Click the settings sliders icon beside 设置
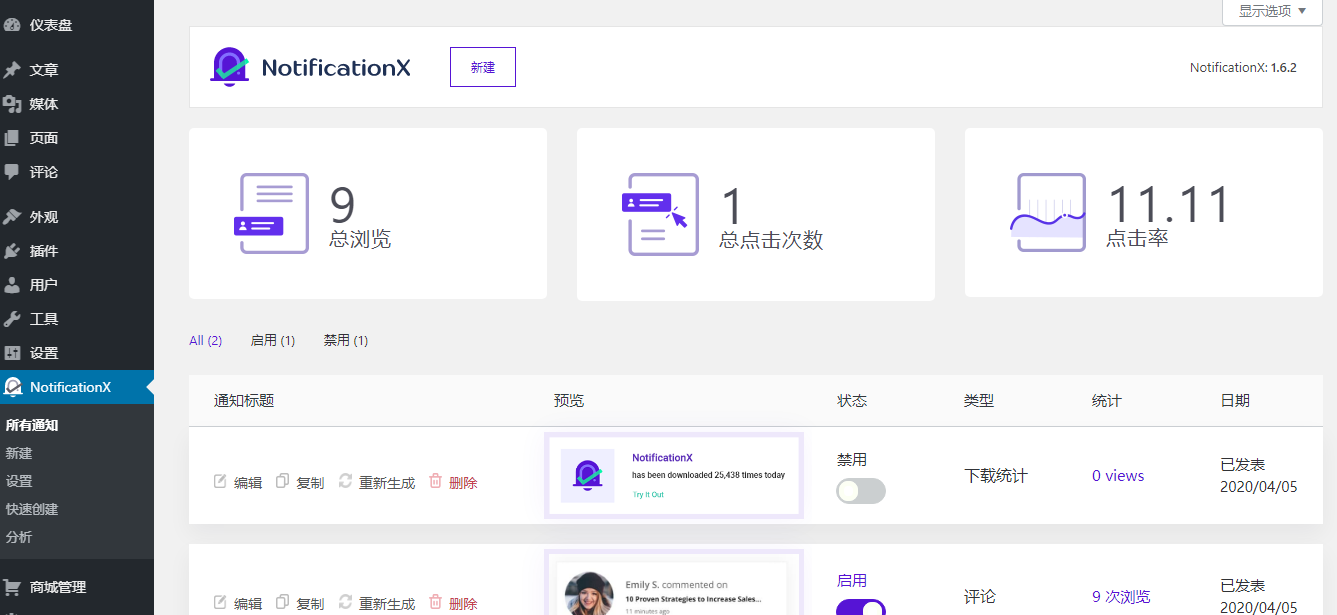The width and height of the screenshot is (1337, 615). [x=12, y=353]
